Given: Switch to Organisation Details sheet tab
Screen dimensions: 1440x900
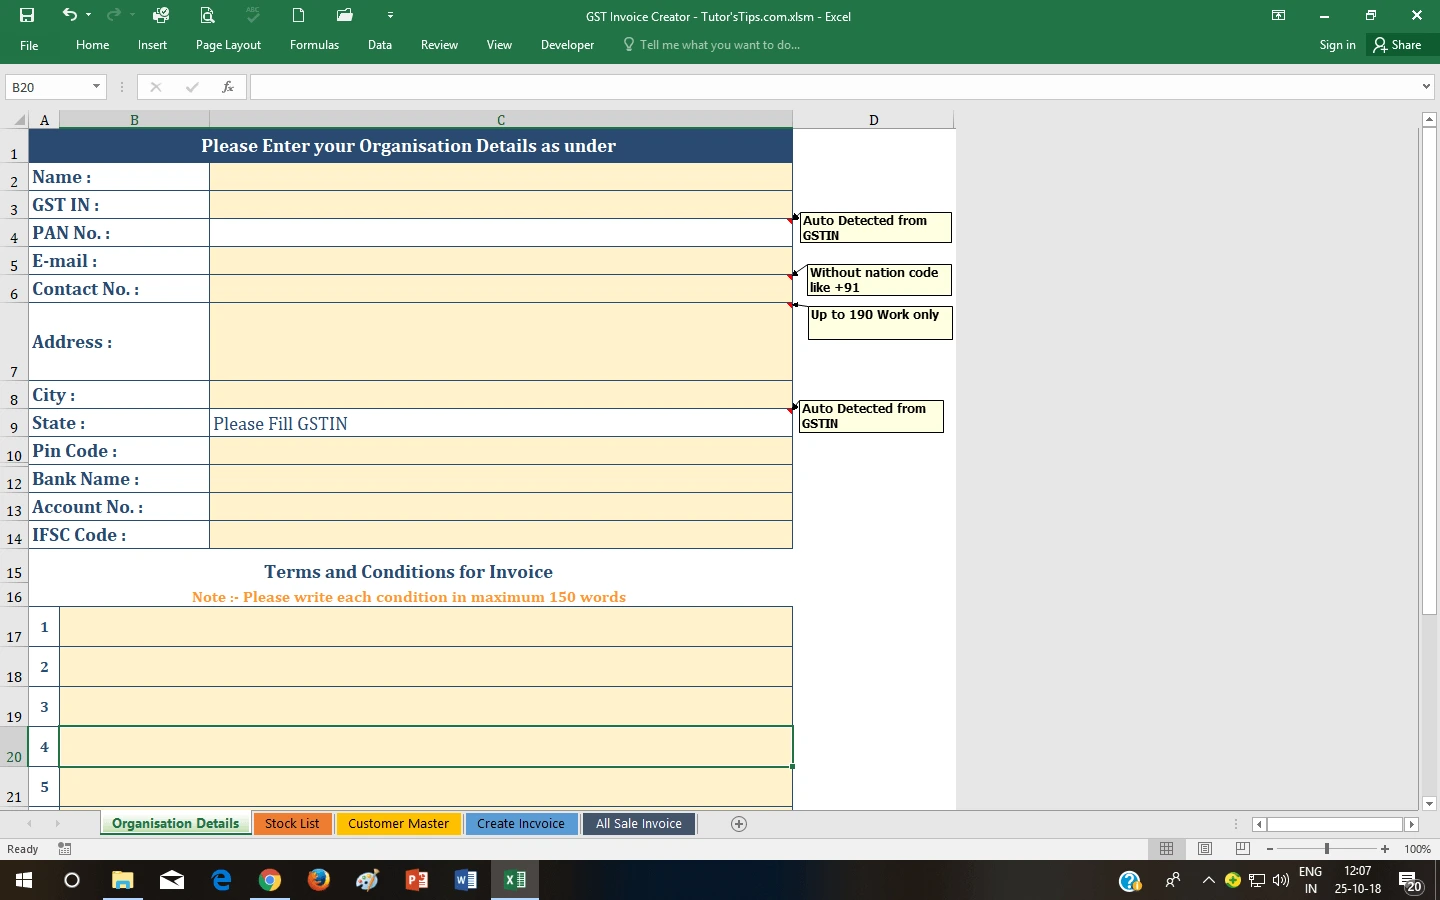Looking at the screenshot, I should tap(175, 824).
